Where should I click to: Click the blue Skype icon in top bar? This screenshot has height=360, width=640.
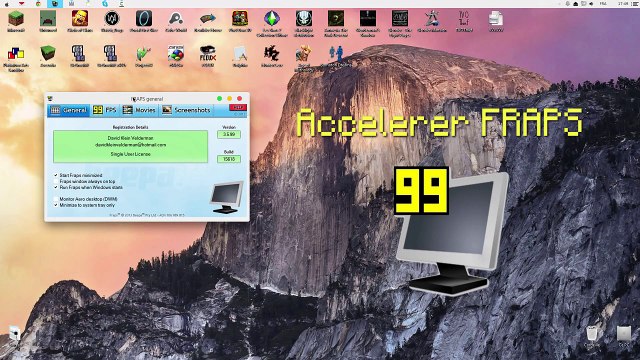105,3
